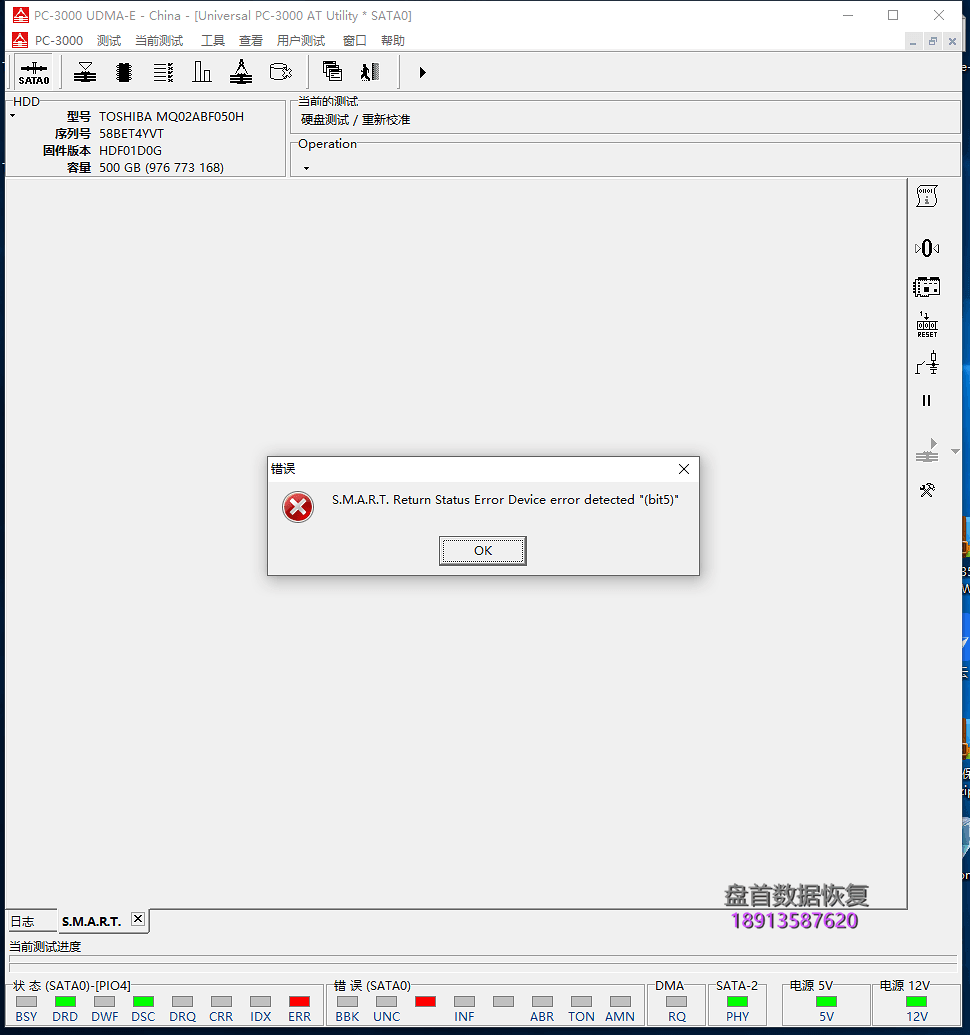
Task: Open the 帮助 menu
Action: tap(393, 41)
